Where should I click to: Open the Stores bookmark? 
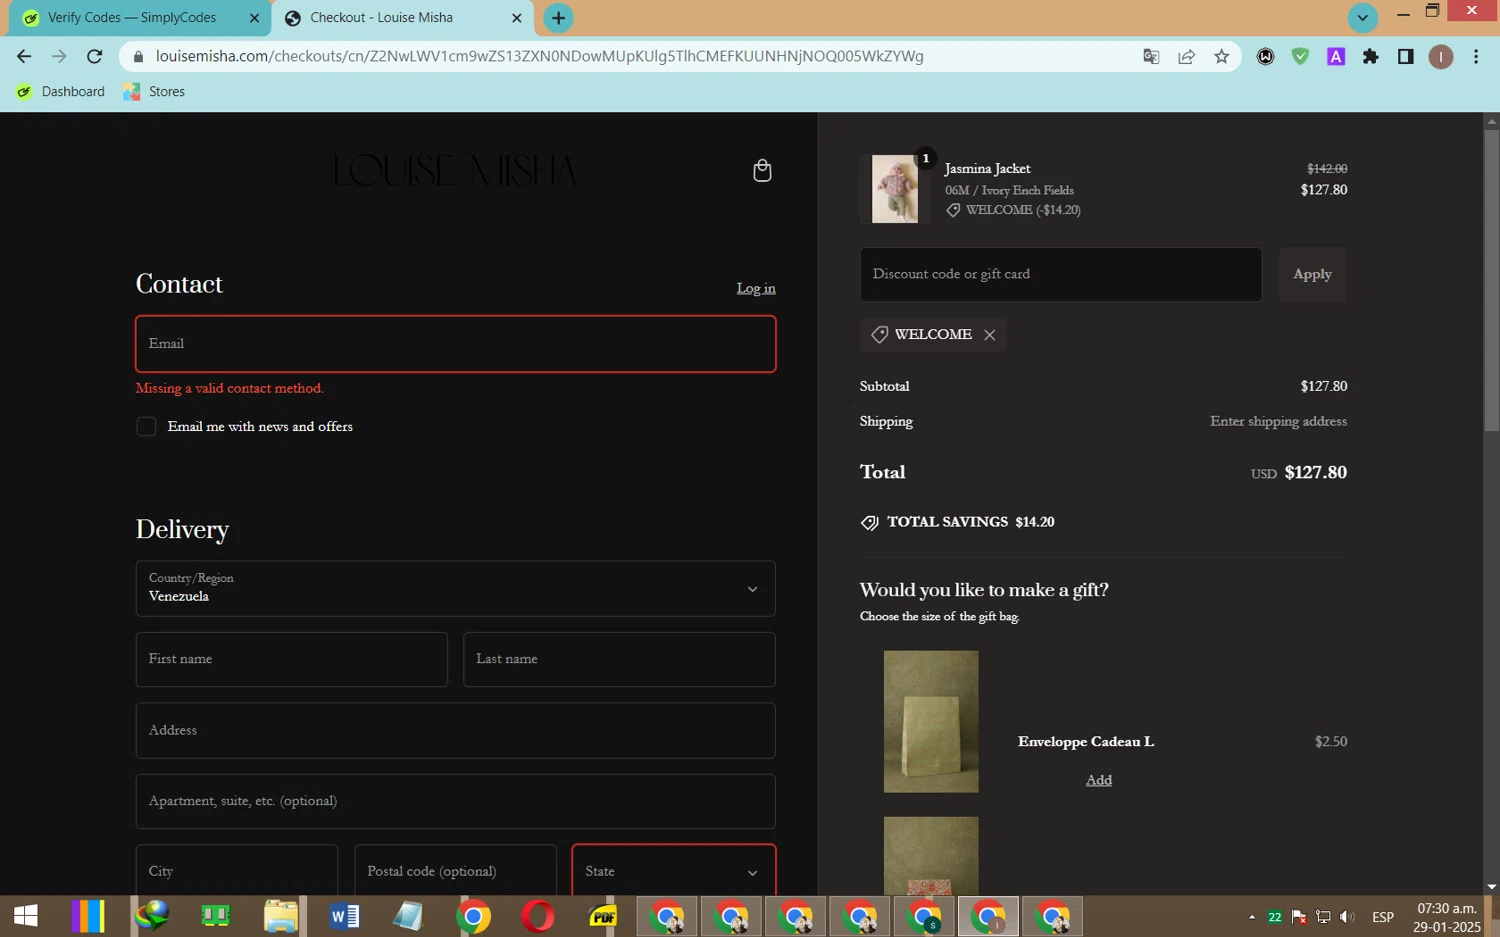coord(154,92)
